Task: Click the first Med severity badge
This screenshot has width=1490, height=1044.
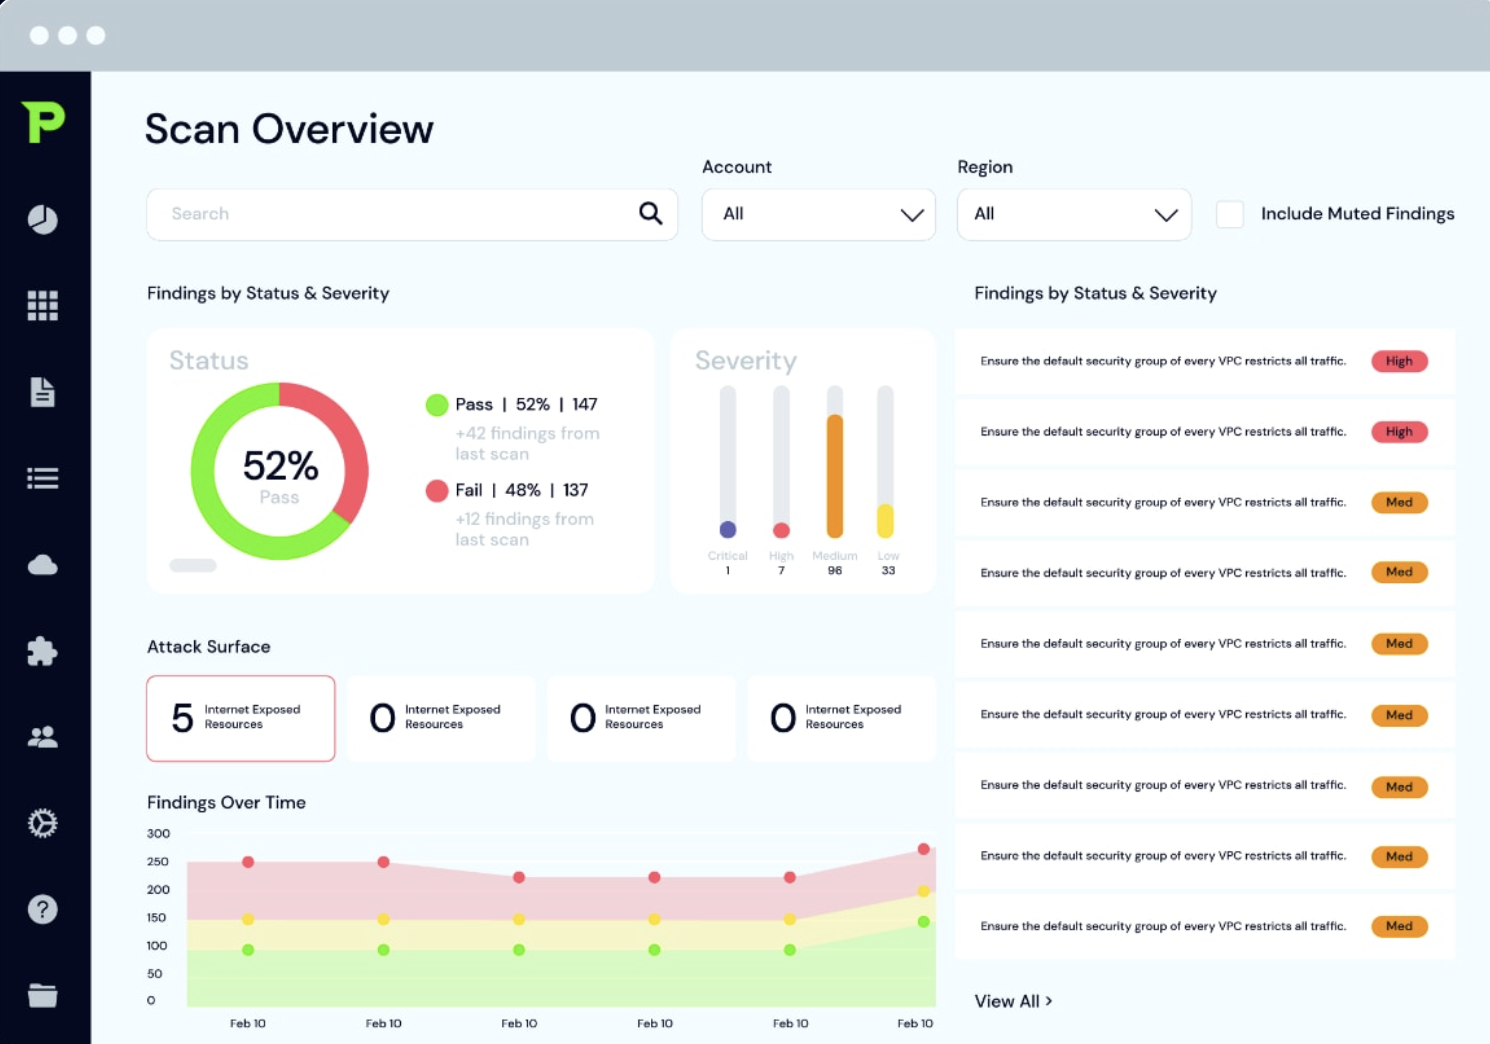Action: click(1399, 502)
